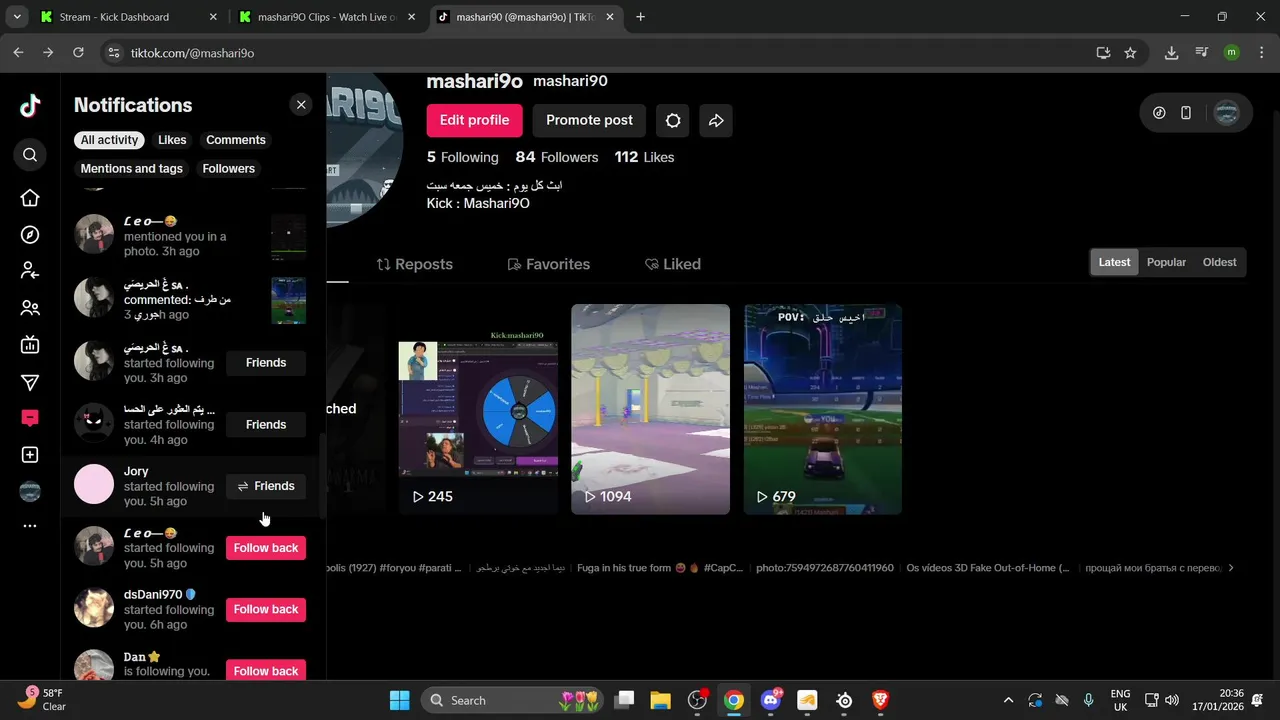Click the Activity inbox icon

coord(30,418)
